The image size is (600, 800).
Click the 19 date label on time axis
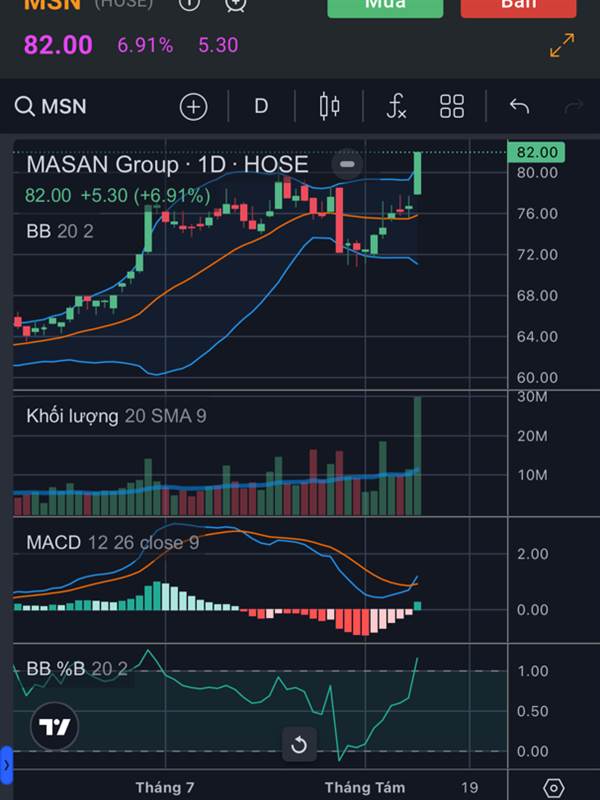pyautogui.click(x=469, y=787)
